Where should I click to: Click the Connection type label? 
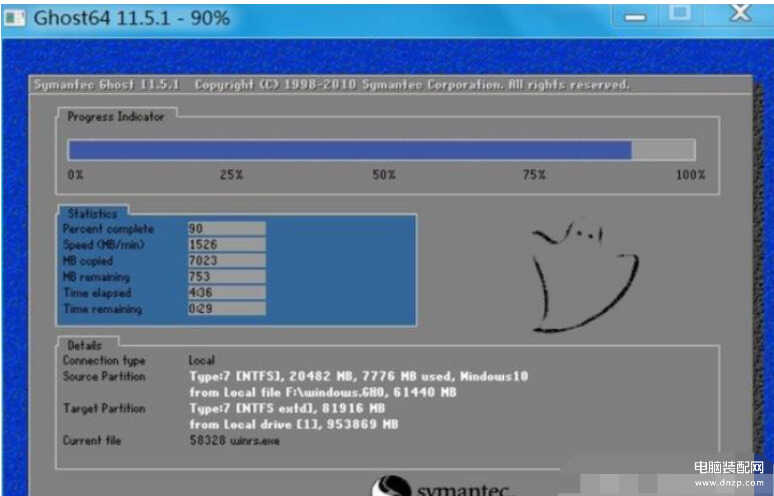point(104,361)
